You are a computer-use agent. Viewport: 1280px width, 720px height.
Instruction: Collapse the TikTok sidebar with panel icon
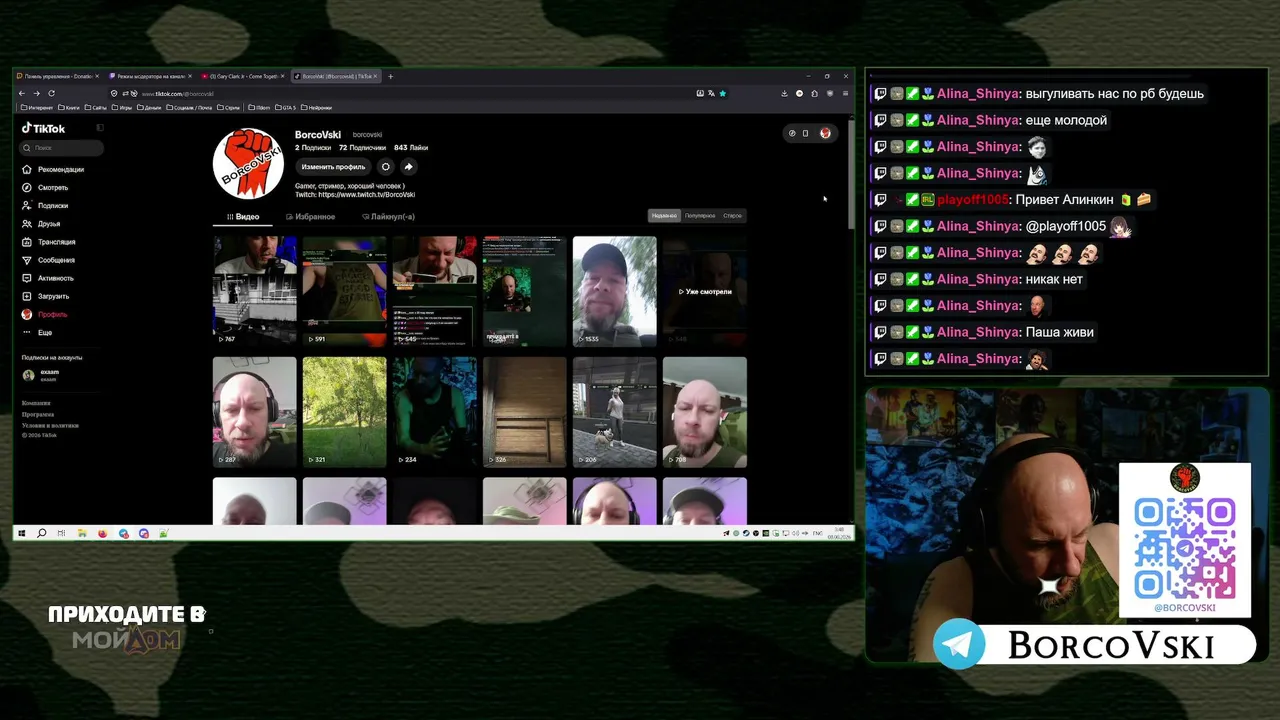pyautogui.click(x=100, y=128)
